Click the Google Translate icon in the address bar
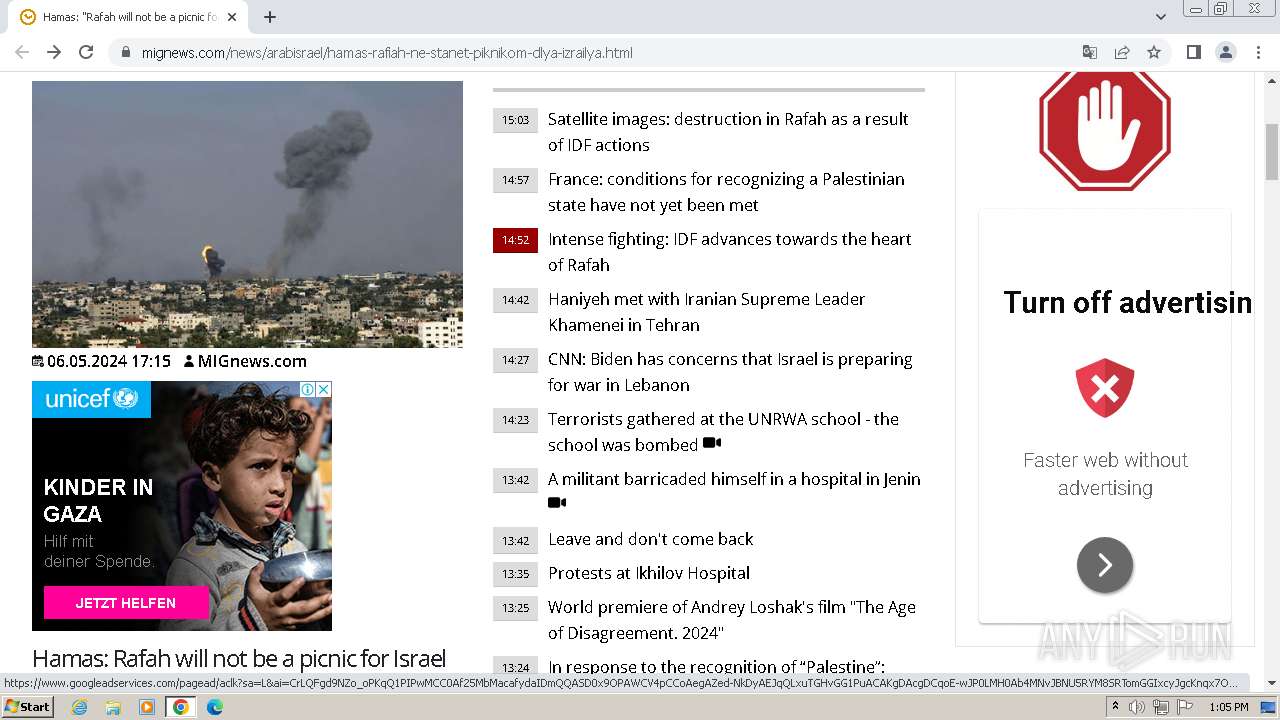The width and height of the screenshot is (1280, 720). coord(1090,52)
